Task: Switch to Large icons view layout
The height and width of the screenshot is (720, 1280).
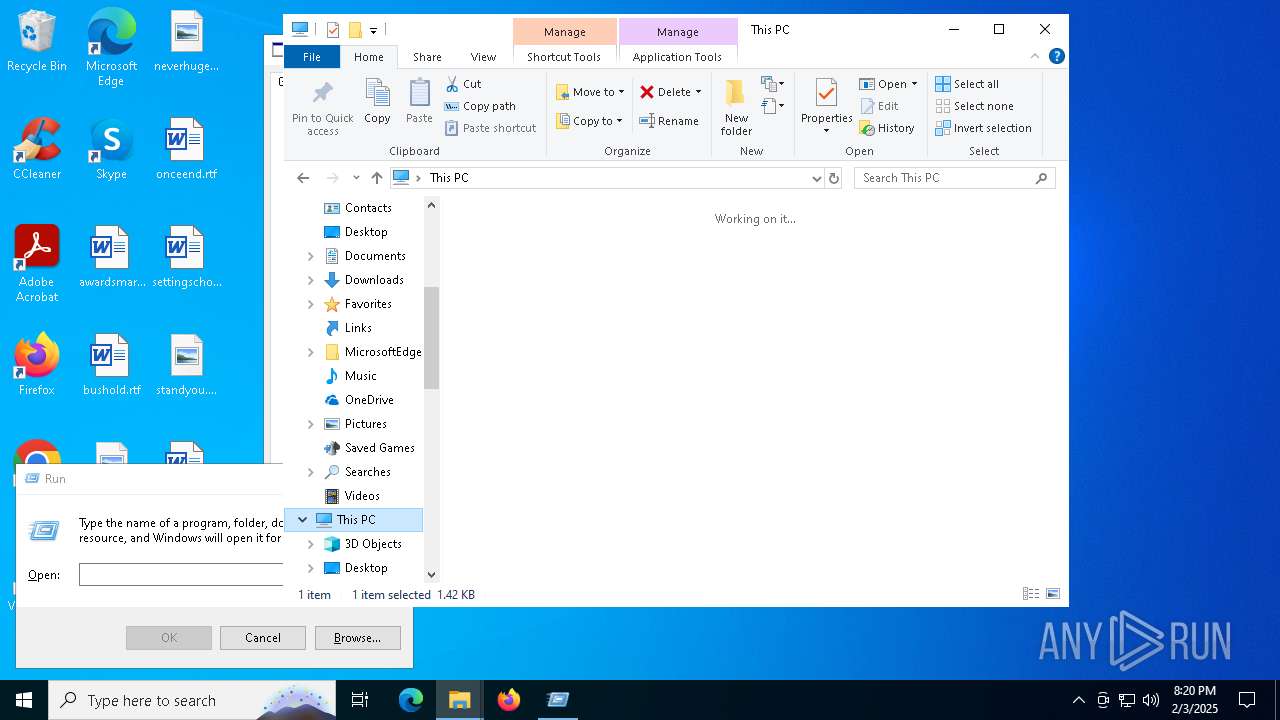Action: [x=1053, y=594]
